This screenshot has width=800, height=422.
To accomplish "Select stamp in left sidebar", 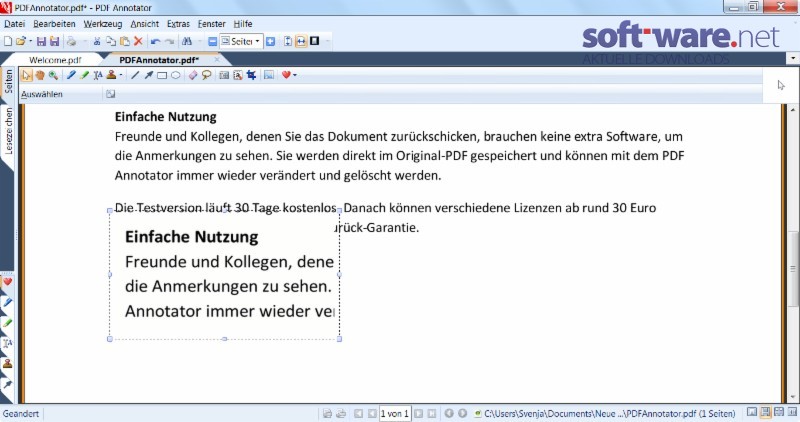I will point(8,364).
